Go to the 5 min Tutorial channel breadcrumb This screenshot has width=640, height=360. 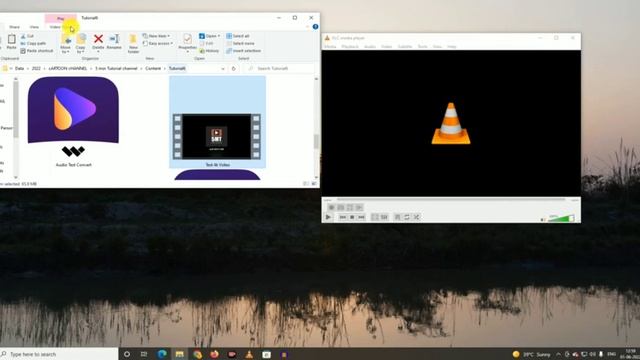point(116,69)
